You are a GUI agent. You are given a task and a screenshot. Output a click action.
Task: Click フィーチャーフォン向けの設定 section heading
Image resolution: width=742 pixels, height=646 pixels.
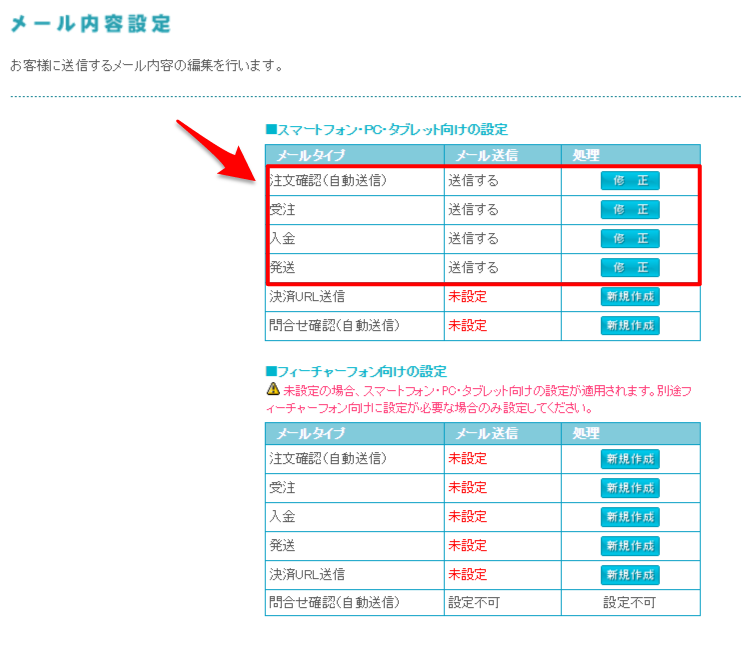pyautogui.click(x=356, y=372)
